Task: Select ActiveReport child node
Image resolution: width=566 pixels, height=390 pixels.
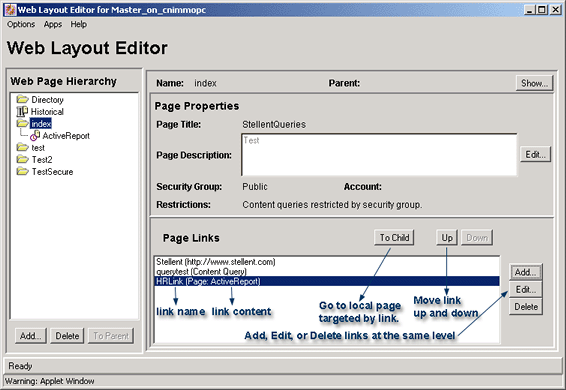Action: point(66,136)
